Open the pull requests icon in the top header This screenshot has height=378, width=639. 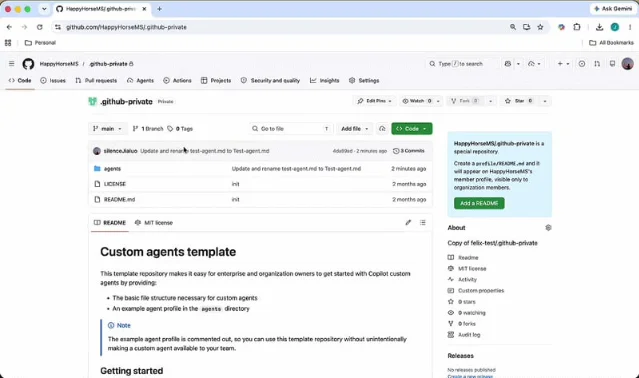(x=597, y=64)
